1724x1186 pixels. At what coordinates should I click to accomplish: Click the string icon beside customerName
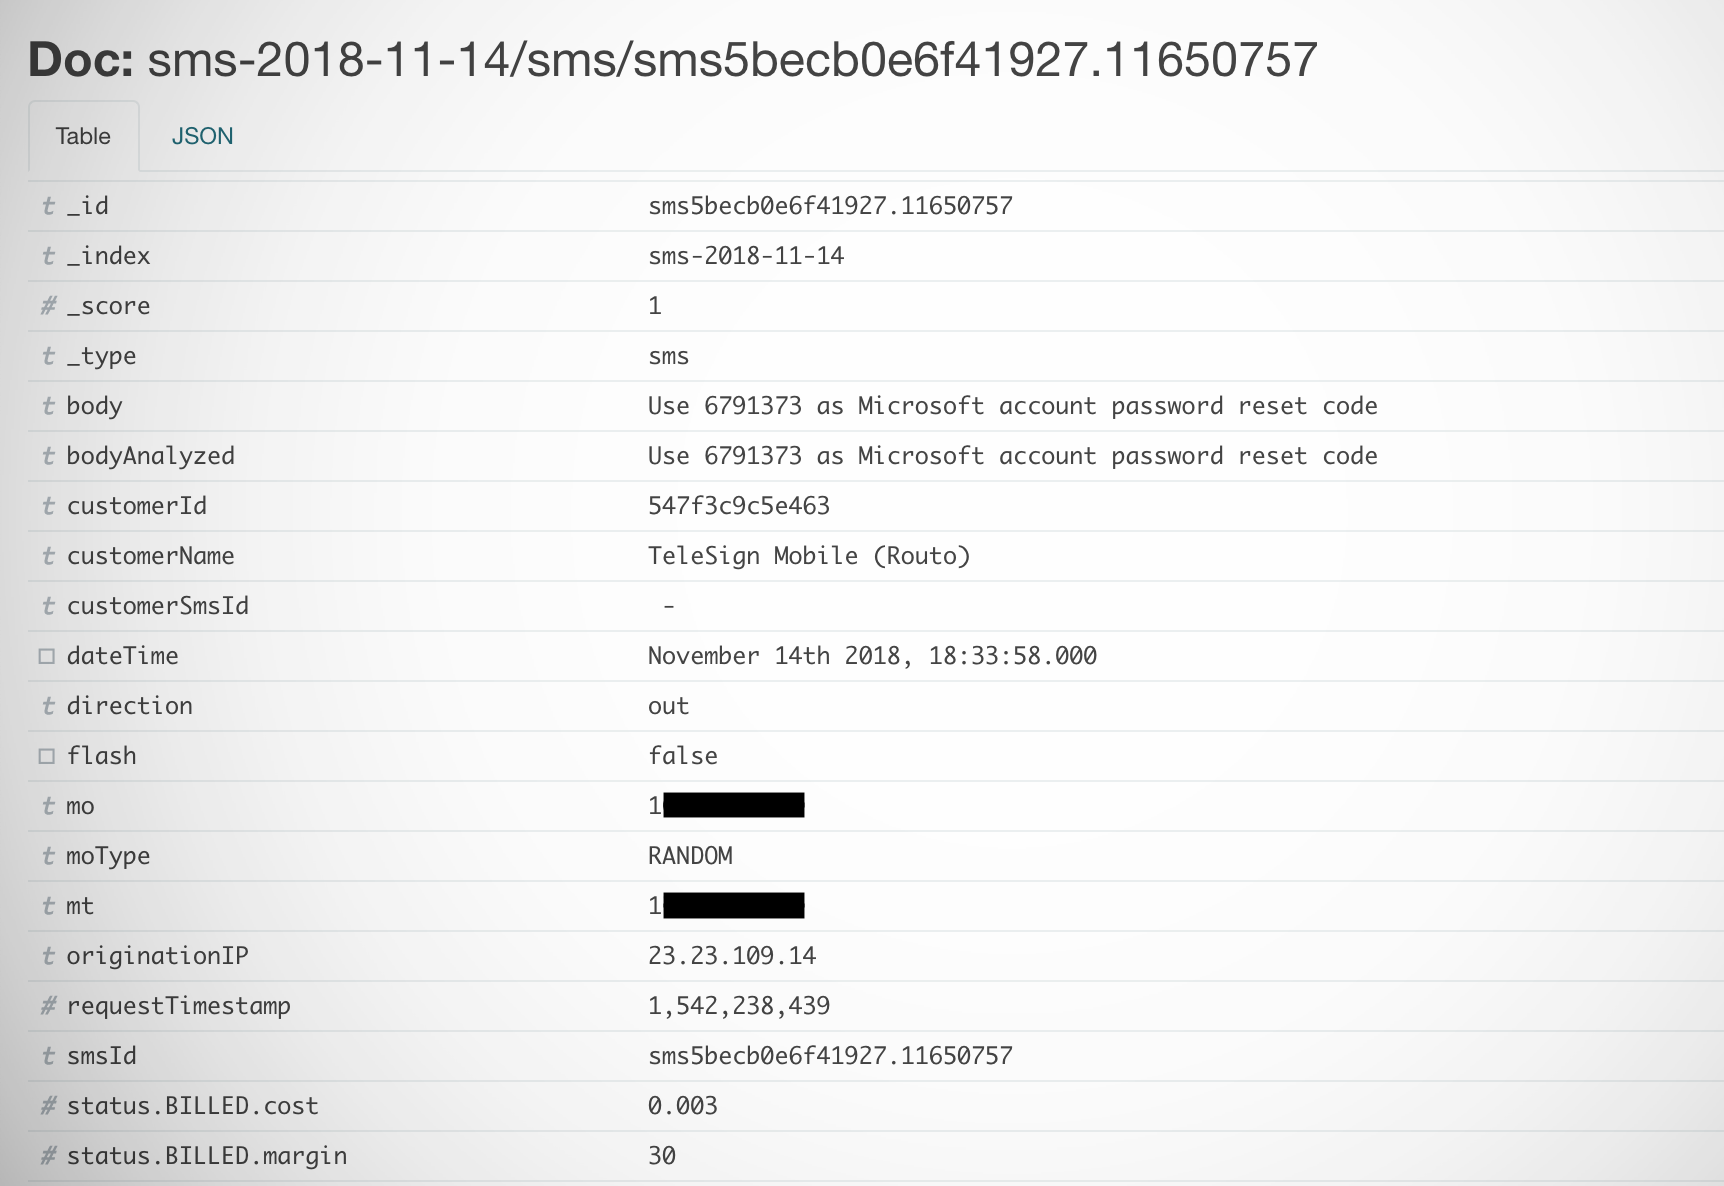(48, 556)
